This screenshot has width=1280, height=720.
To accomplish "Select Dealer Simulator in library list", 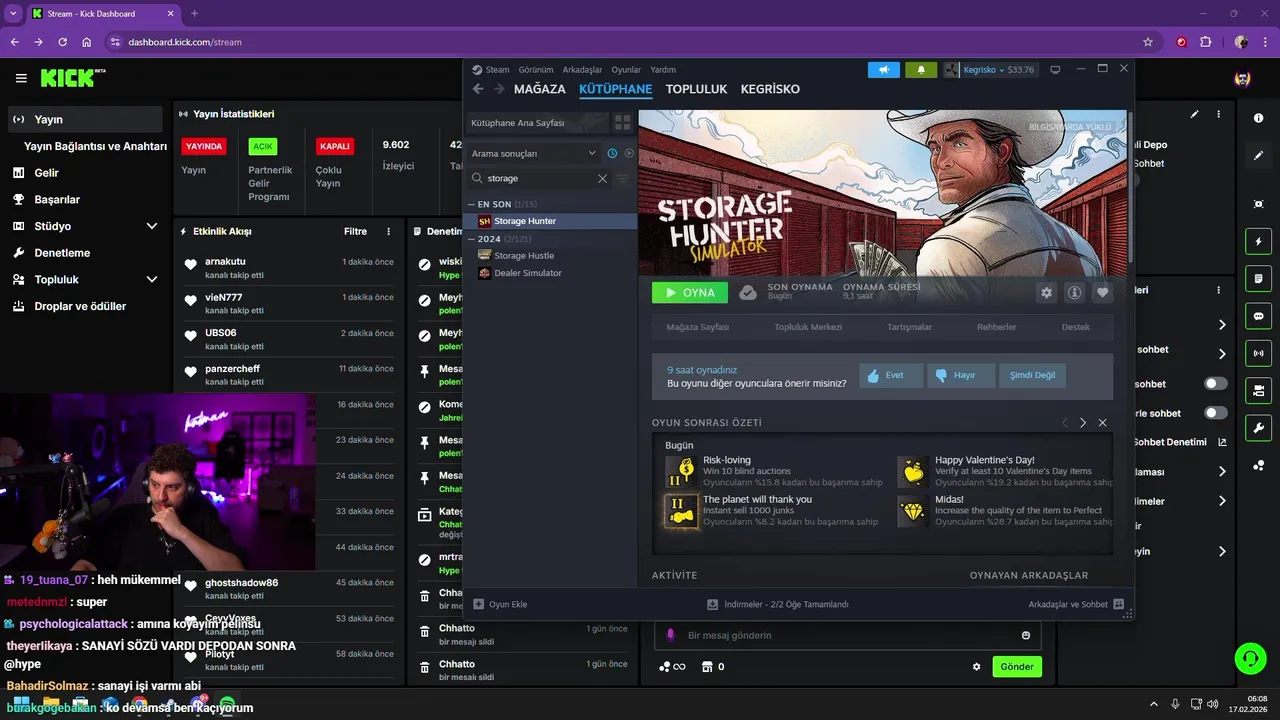I will point(528,273).
